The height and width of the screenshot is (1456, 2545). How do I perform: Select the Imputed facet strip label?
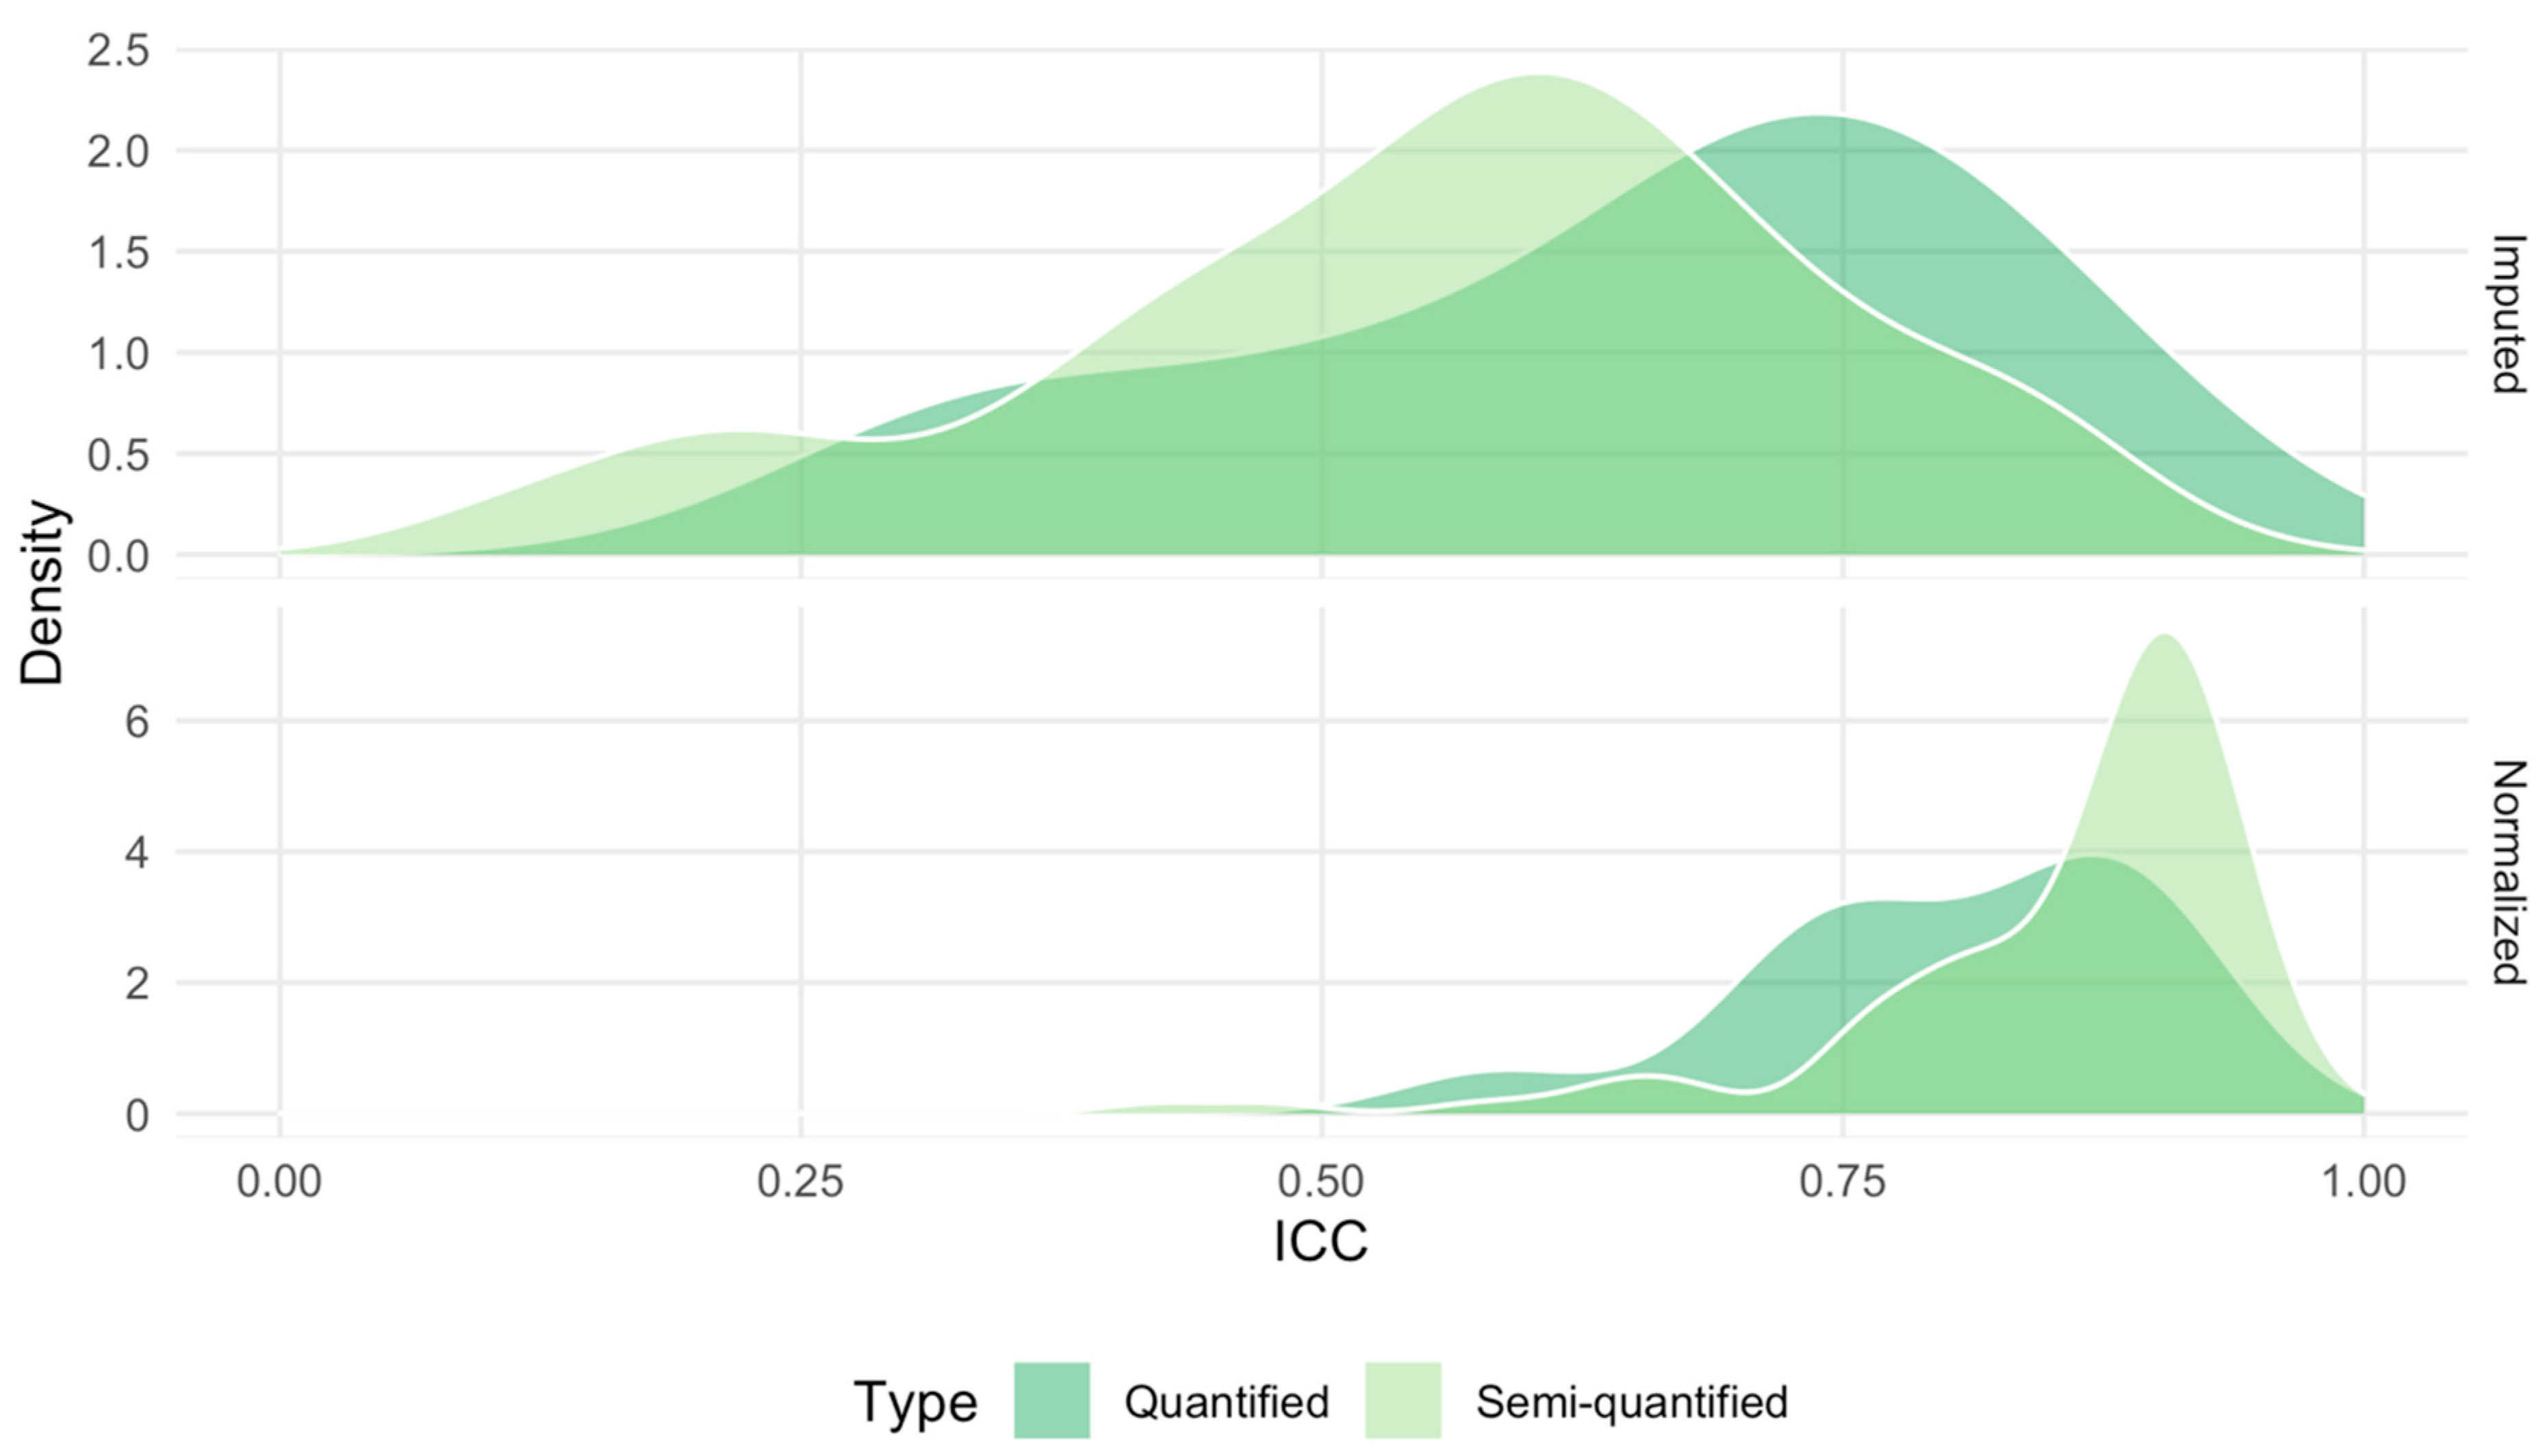(2508, 314)
